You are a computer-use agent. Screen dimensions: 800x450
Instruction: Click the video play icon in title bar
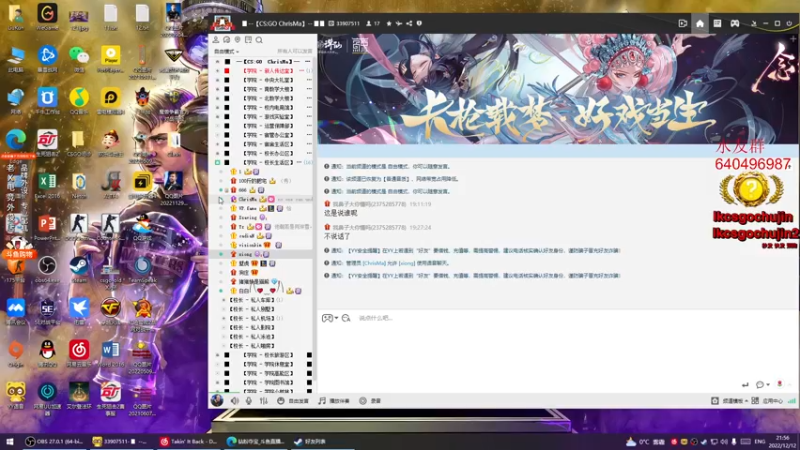pyautogui.click(x=683, y=23)
